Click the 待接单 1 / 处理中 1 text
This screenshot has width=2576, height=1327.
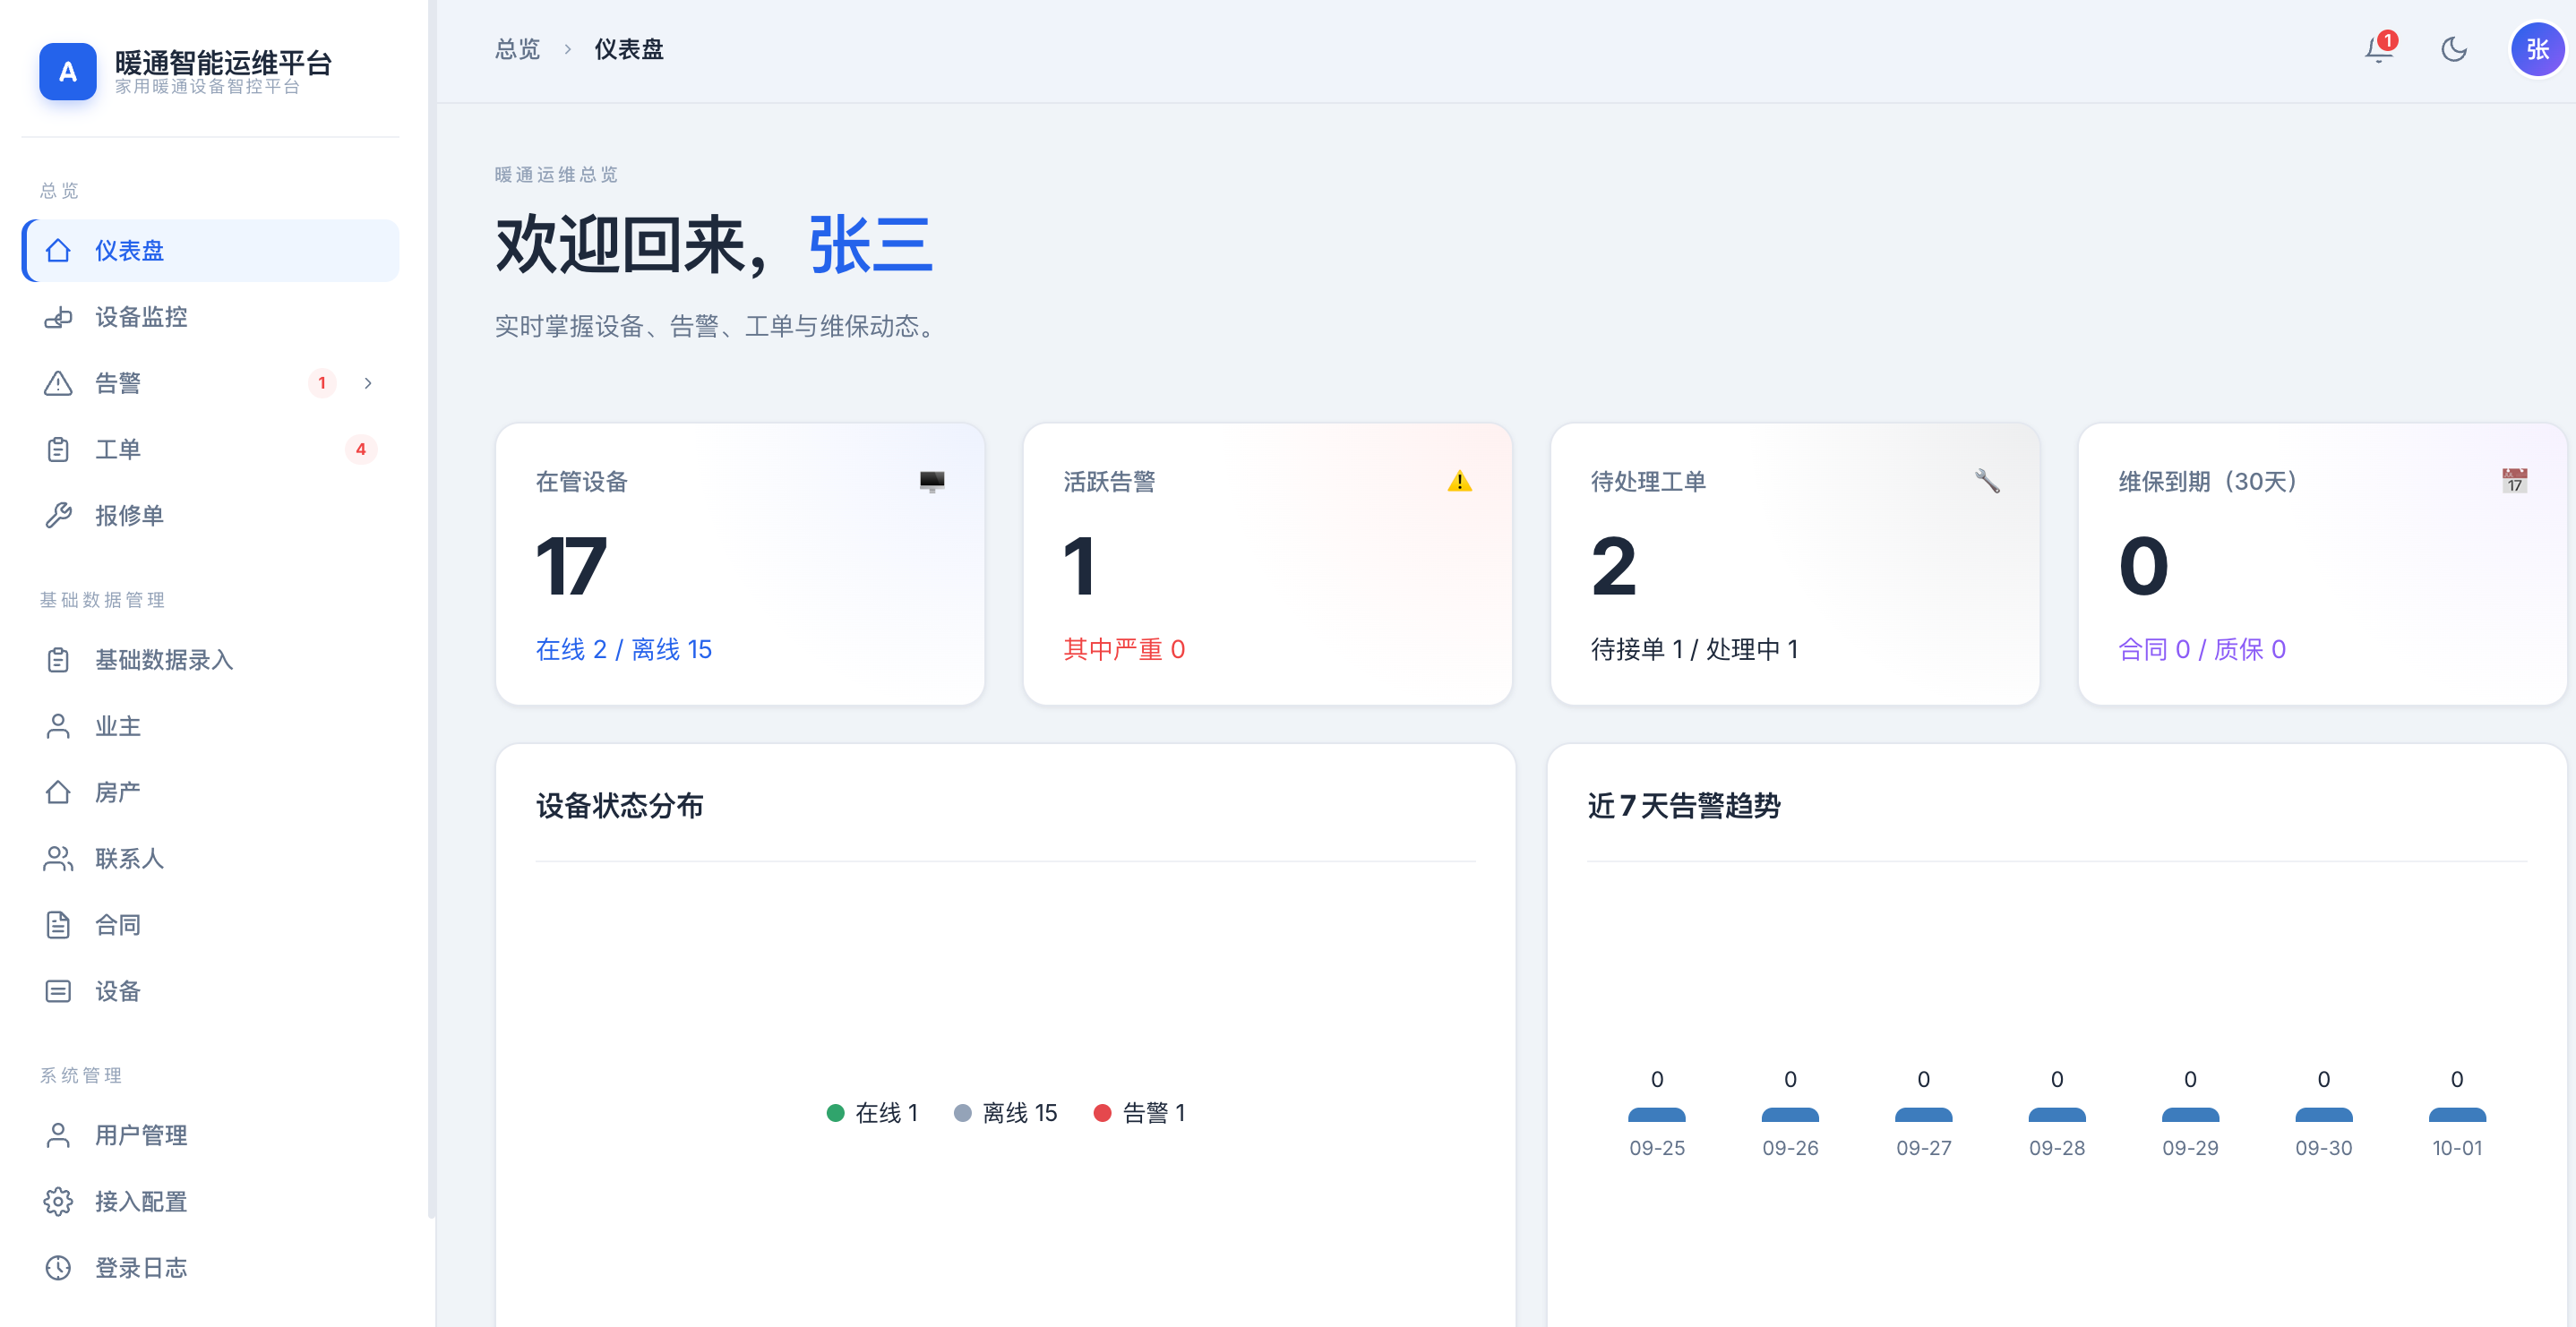point(1695,649)
